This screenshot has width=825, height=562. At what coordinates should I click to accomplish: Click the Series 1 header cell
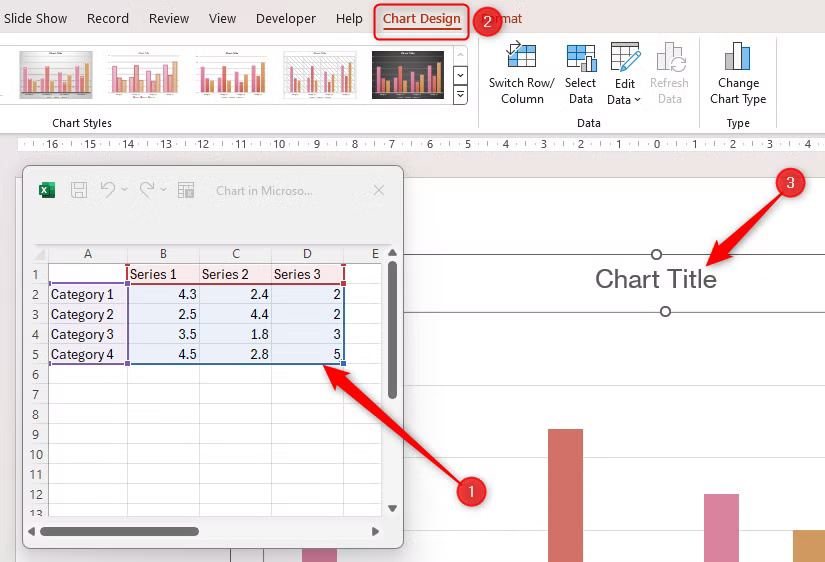click(163, 274)
